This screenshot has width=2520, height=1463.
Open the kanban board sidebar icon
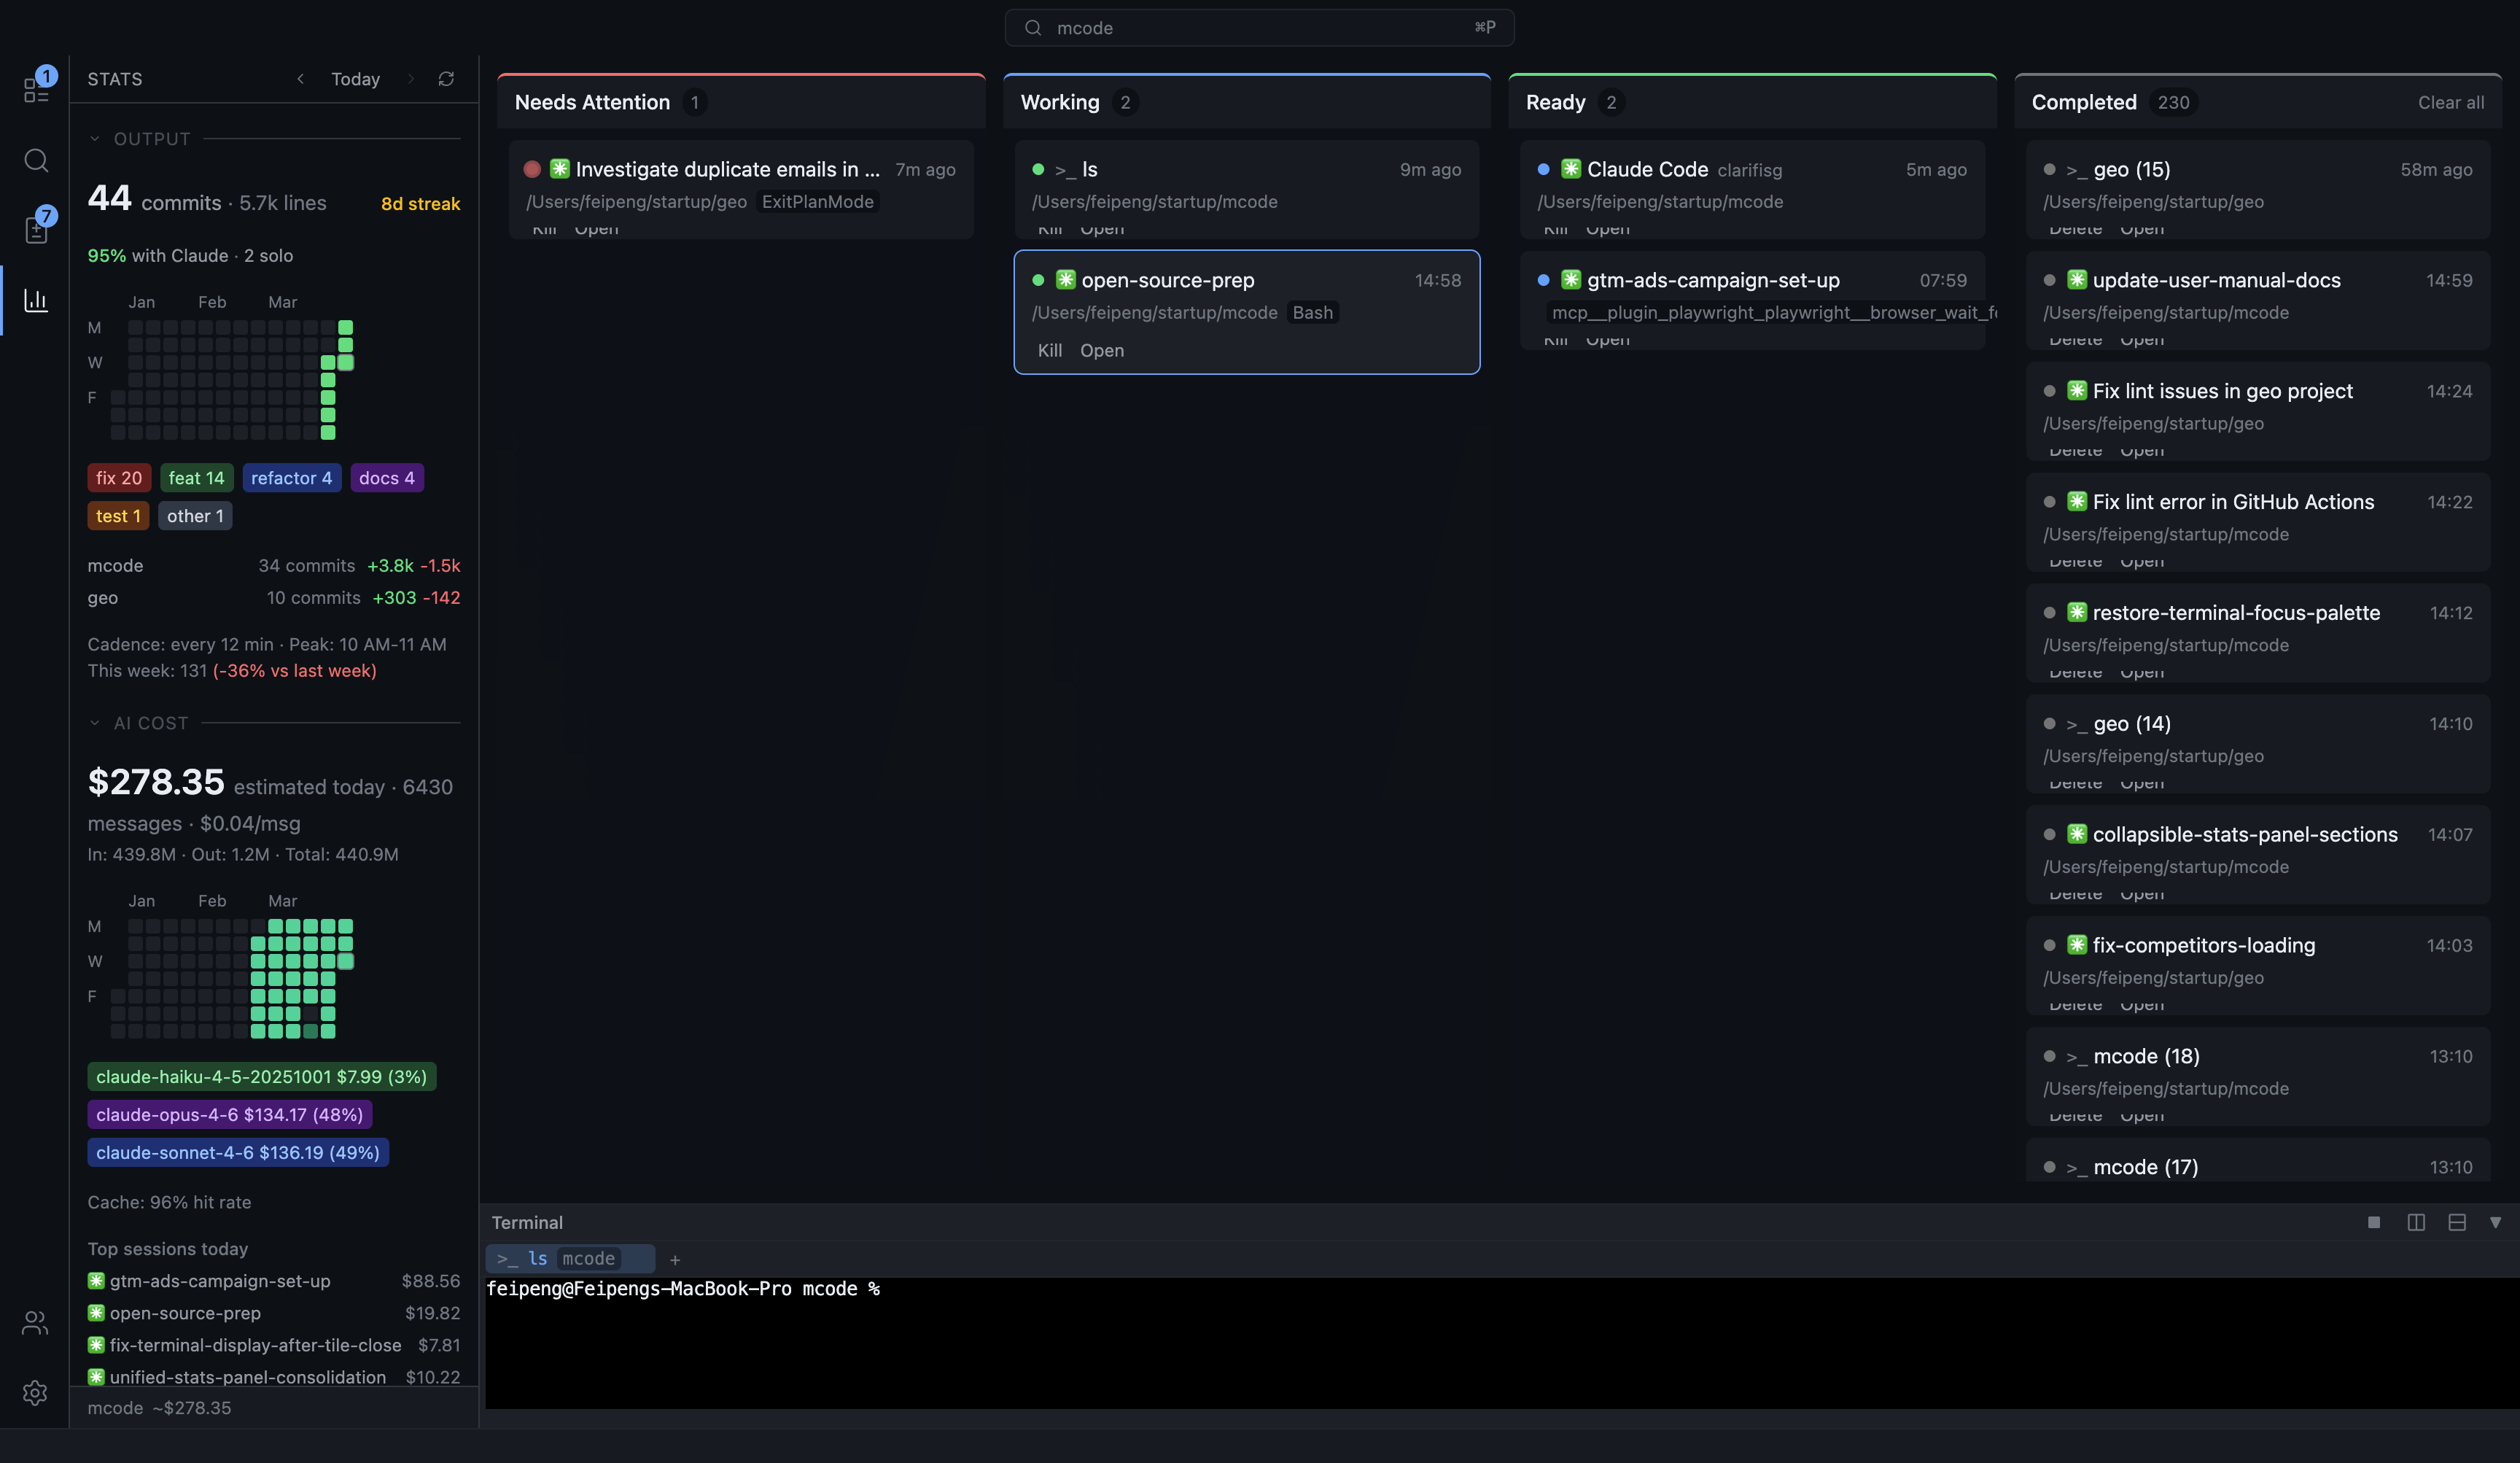[x=36, y=91]
